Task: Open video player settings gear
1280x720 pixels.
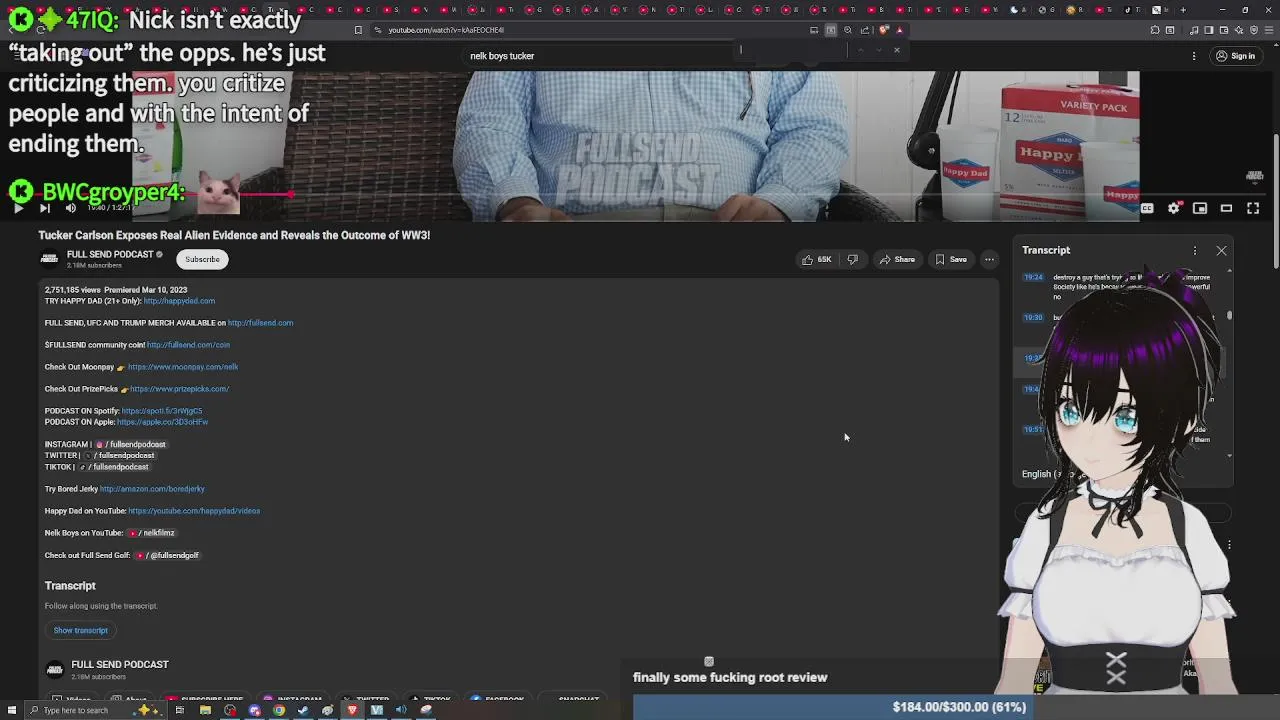Action: tap(1174, 208)
